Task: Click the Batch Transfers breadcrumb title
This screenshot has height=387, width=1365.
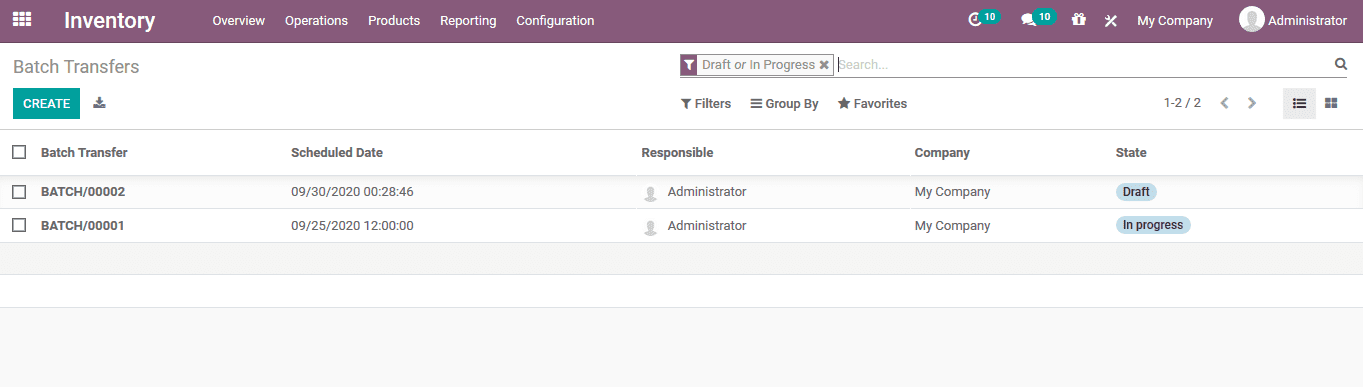Action: [x=76, y=67]
